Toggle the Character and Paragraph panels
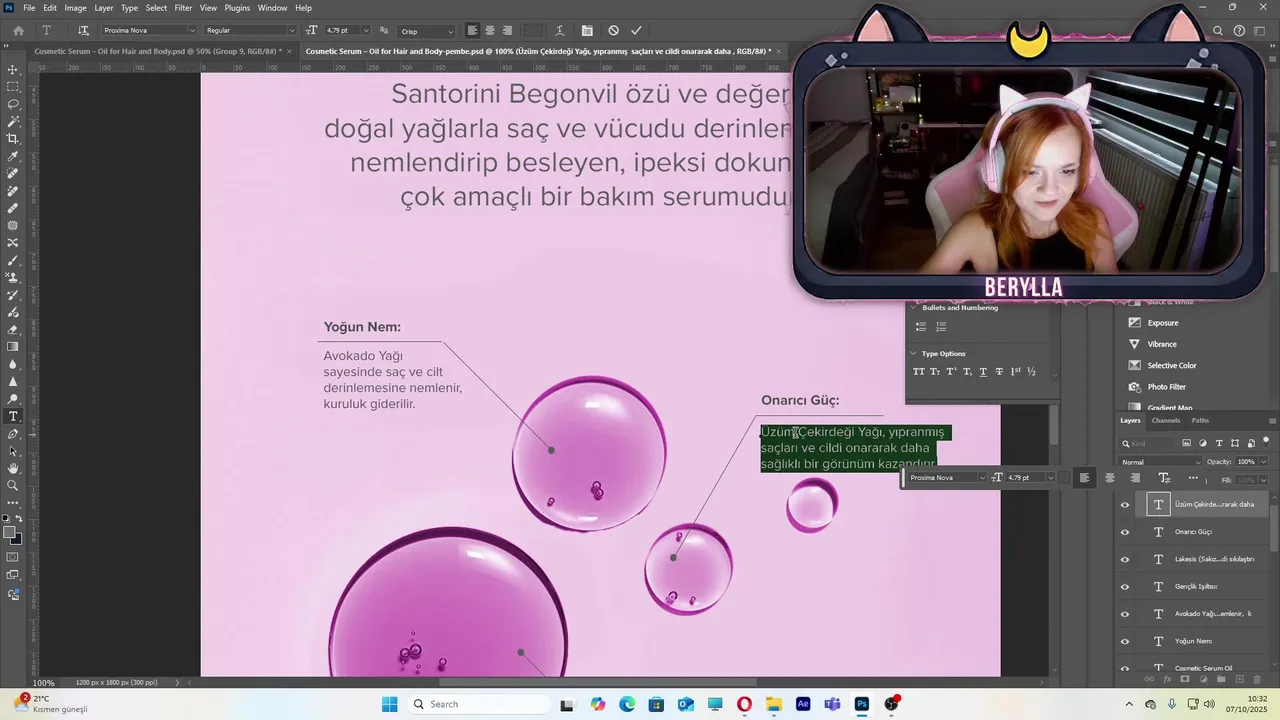1280x720 pixels. pyautogui.click(x=587, y=30)
